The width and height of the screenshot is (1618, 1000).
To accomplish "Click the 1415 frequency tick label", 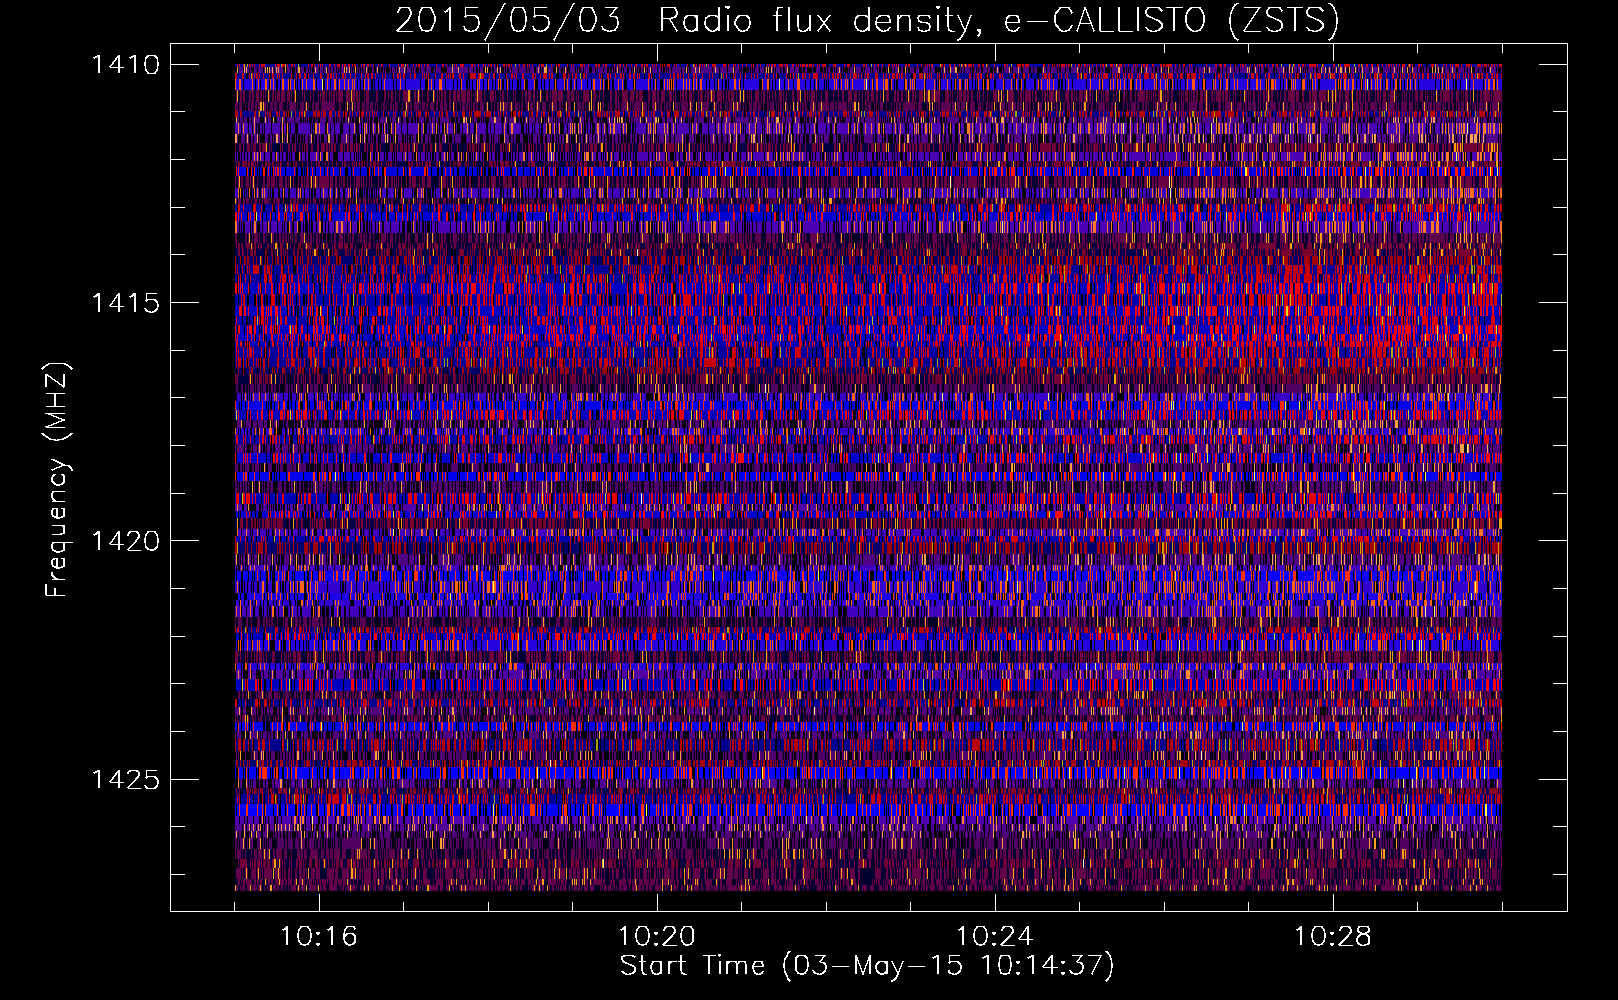I will (125, 303).
